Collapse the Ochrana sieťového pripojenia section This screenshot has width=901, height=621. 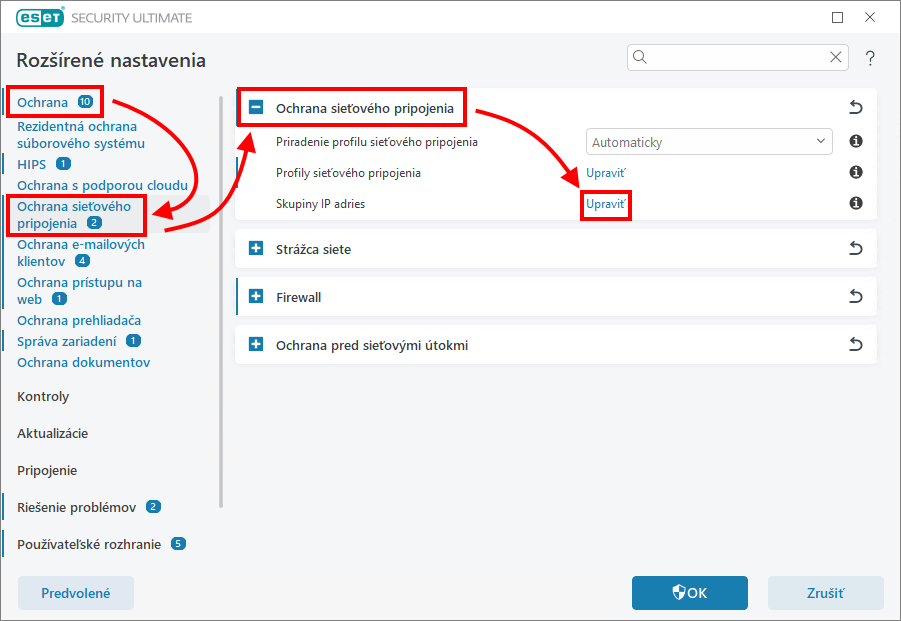pyautogui.click(x=256, y=107)
